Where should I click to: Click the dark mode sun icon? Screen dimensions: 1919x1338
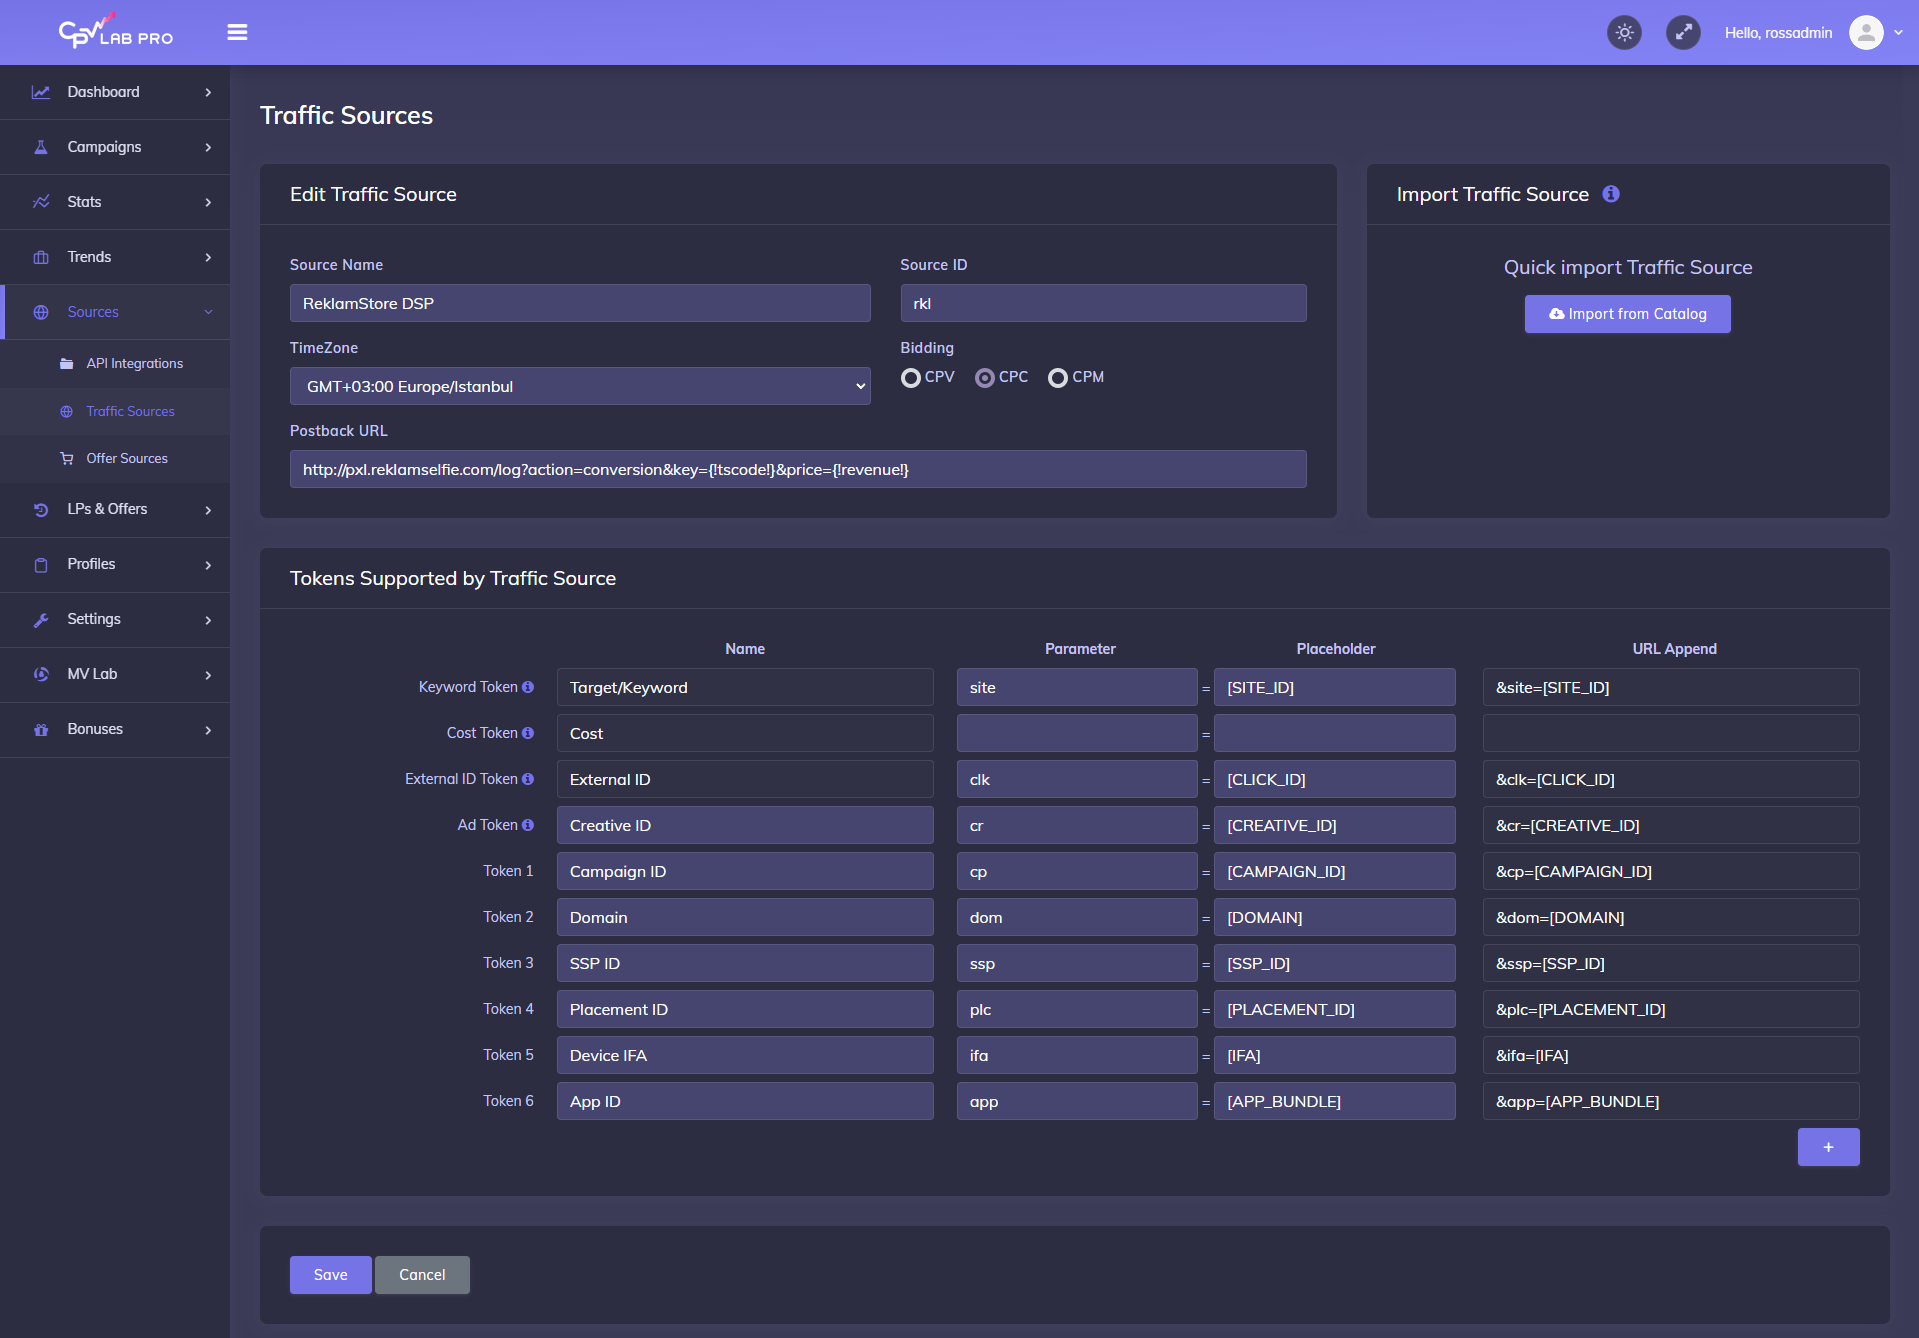tap(1623, 32)
